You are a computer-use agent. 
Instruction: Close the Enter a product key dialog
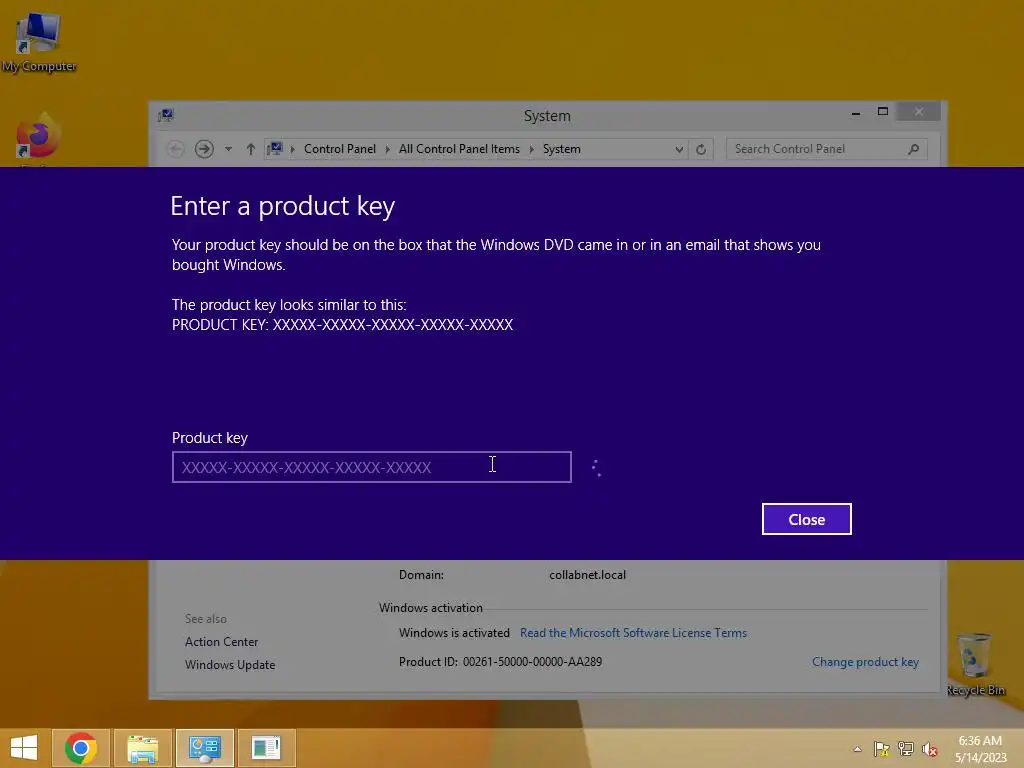[x=807, y=519]
